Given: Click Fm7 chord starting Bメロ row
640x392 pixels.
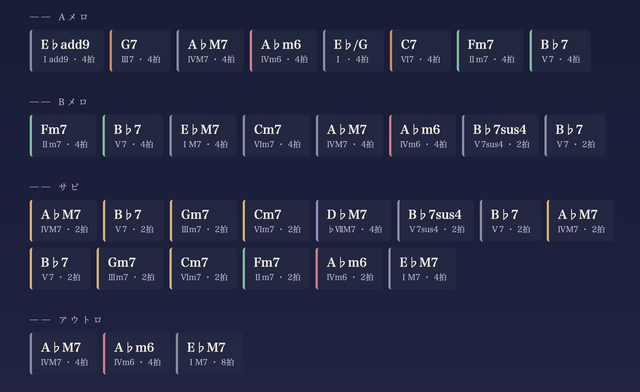Looking at the screenshot, I should [63, 136].
